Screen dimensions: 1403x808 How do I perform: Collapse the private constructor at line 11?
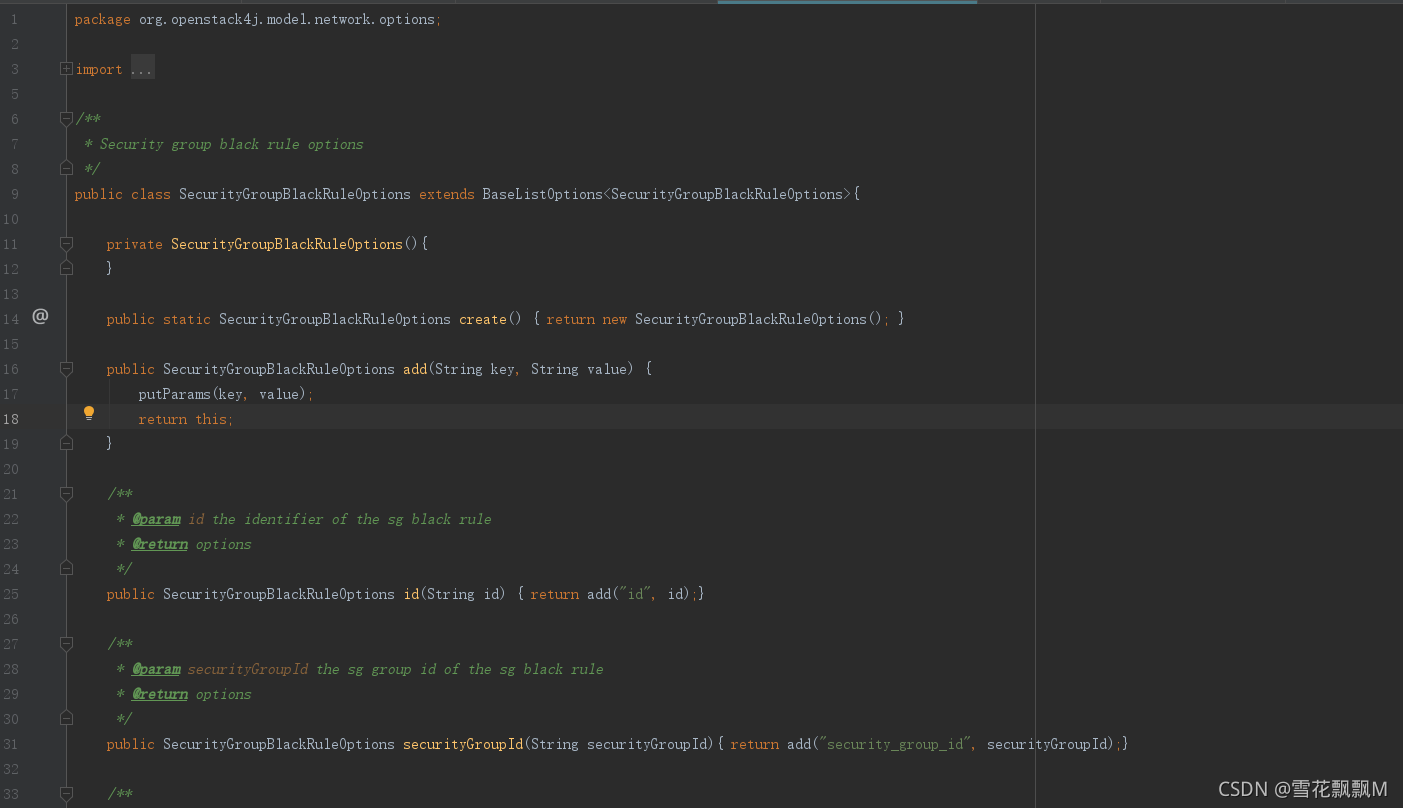66,244
